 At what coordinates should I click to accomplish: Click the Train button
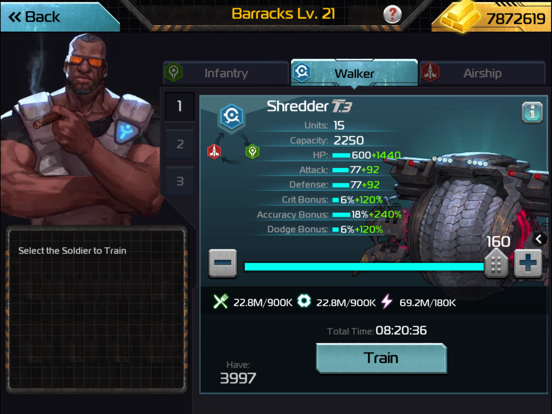point(381,358)
